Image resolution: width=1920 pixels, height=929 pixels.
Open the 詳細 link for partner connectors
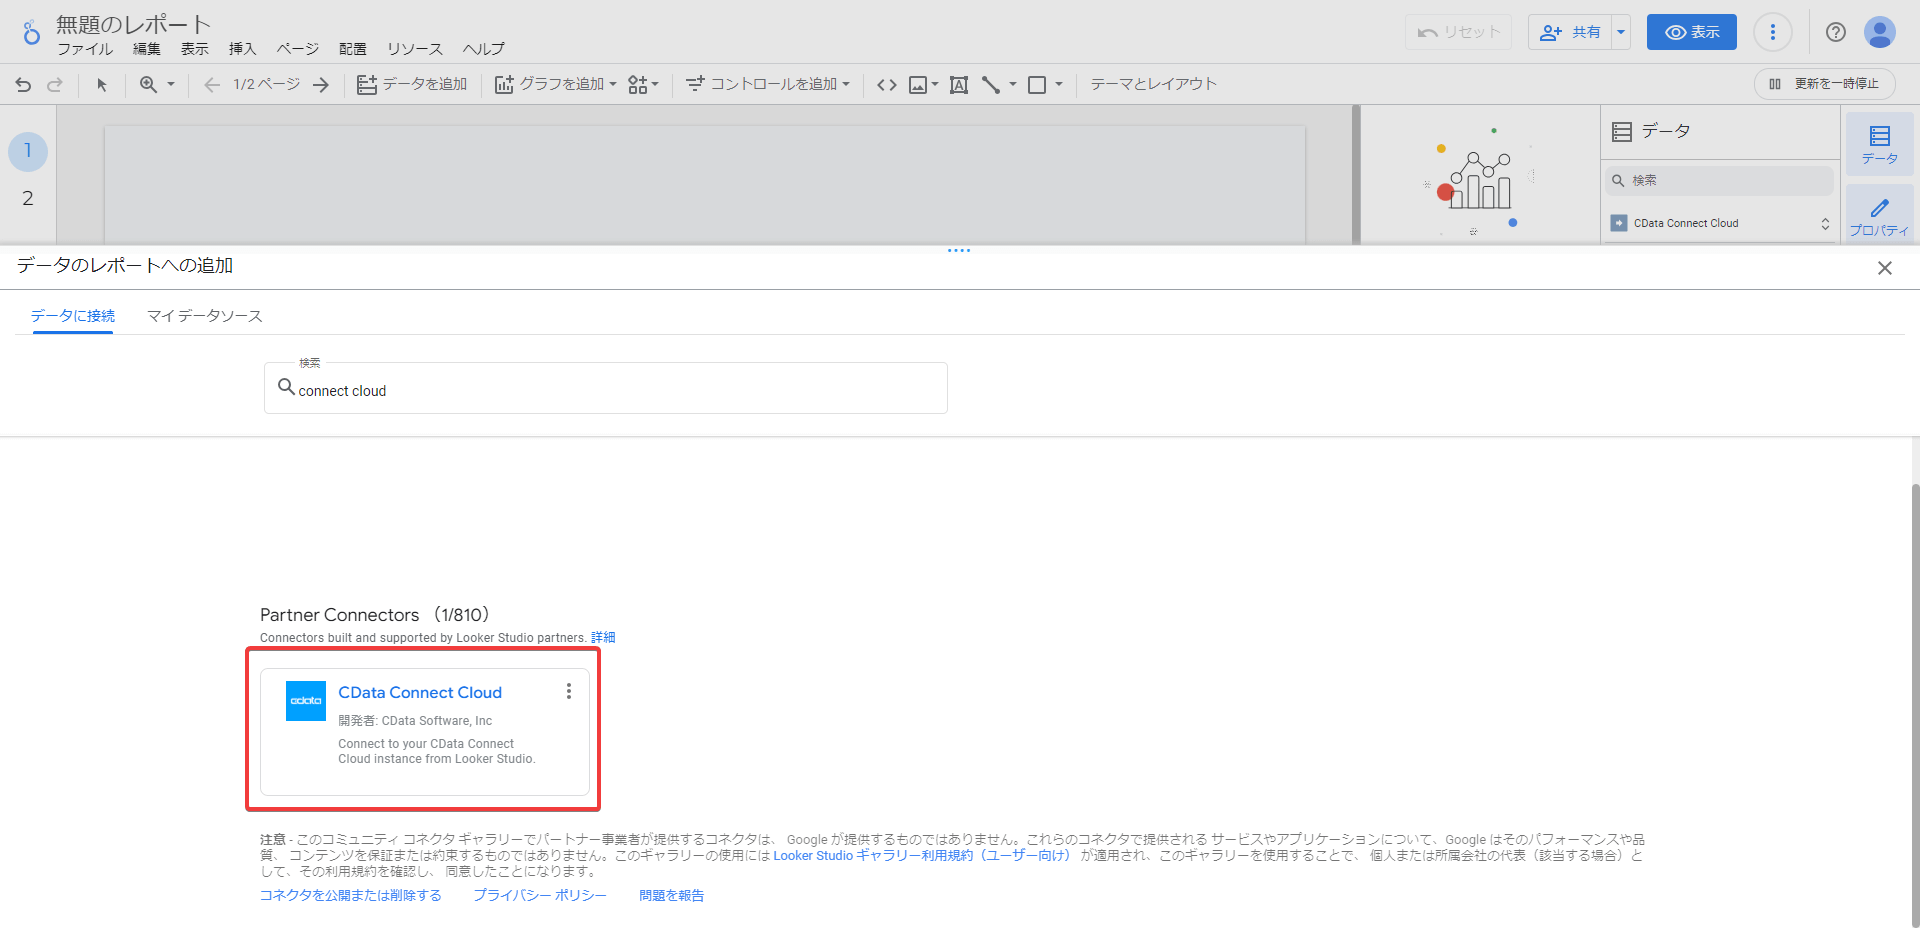click(603, 638)
